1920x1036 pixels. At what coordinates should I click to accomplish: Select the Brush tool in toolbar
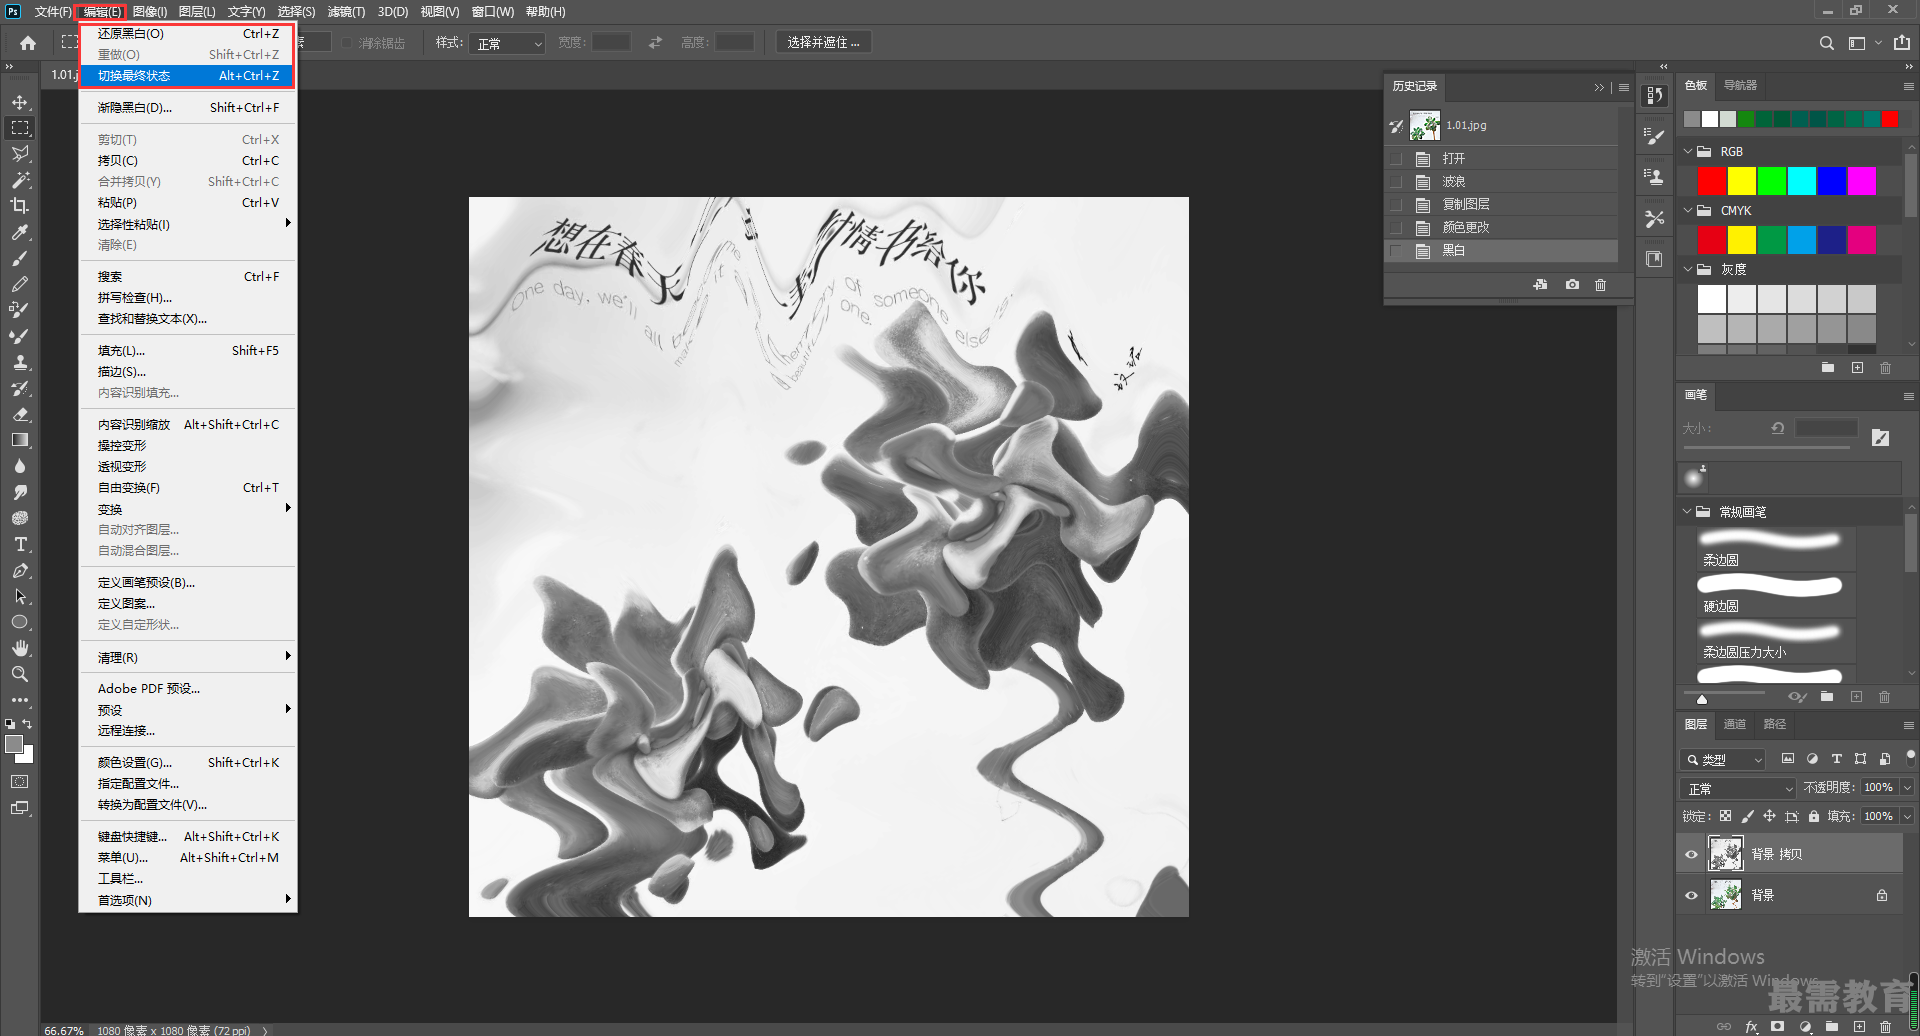pyautogui.click(x=20, y=258)
